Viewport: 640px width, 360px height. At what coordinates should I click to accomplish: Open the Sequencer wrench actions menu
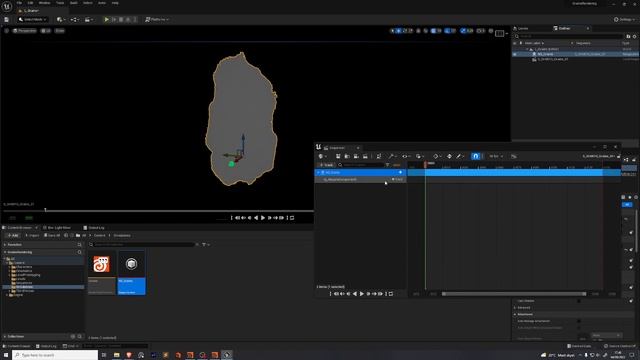tap(392, 156)
